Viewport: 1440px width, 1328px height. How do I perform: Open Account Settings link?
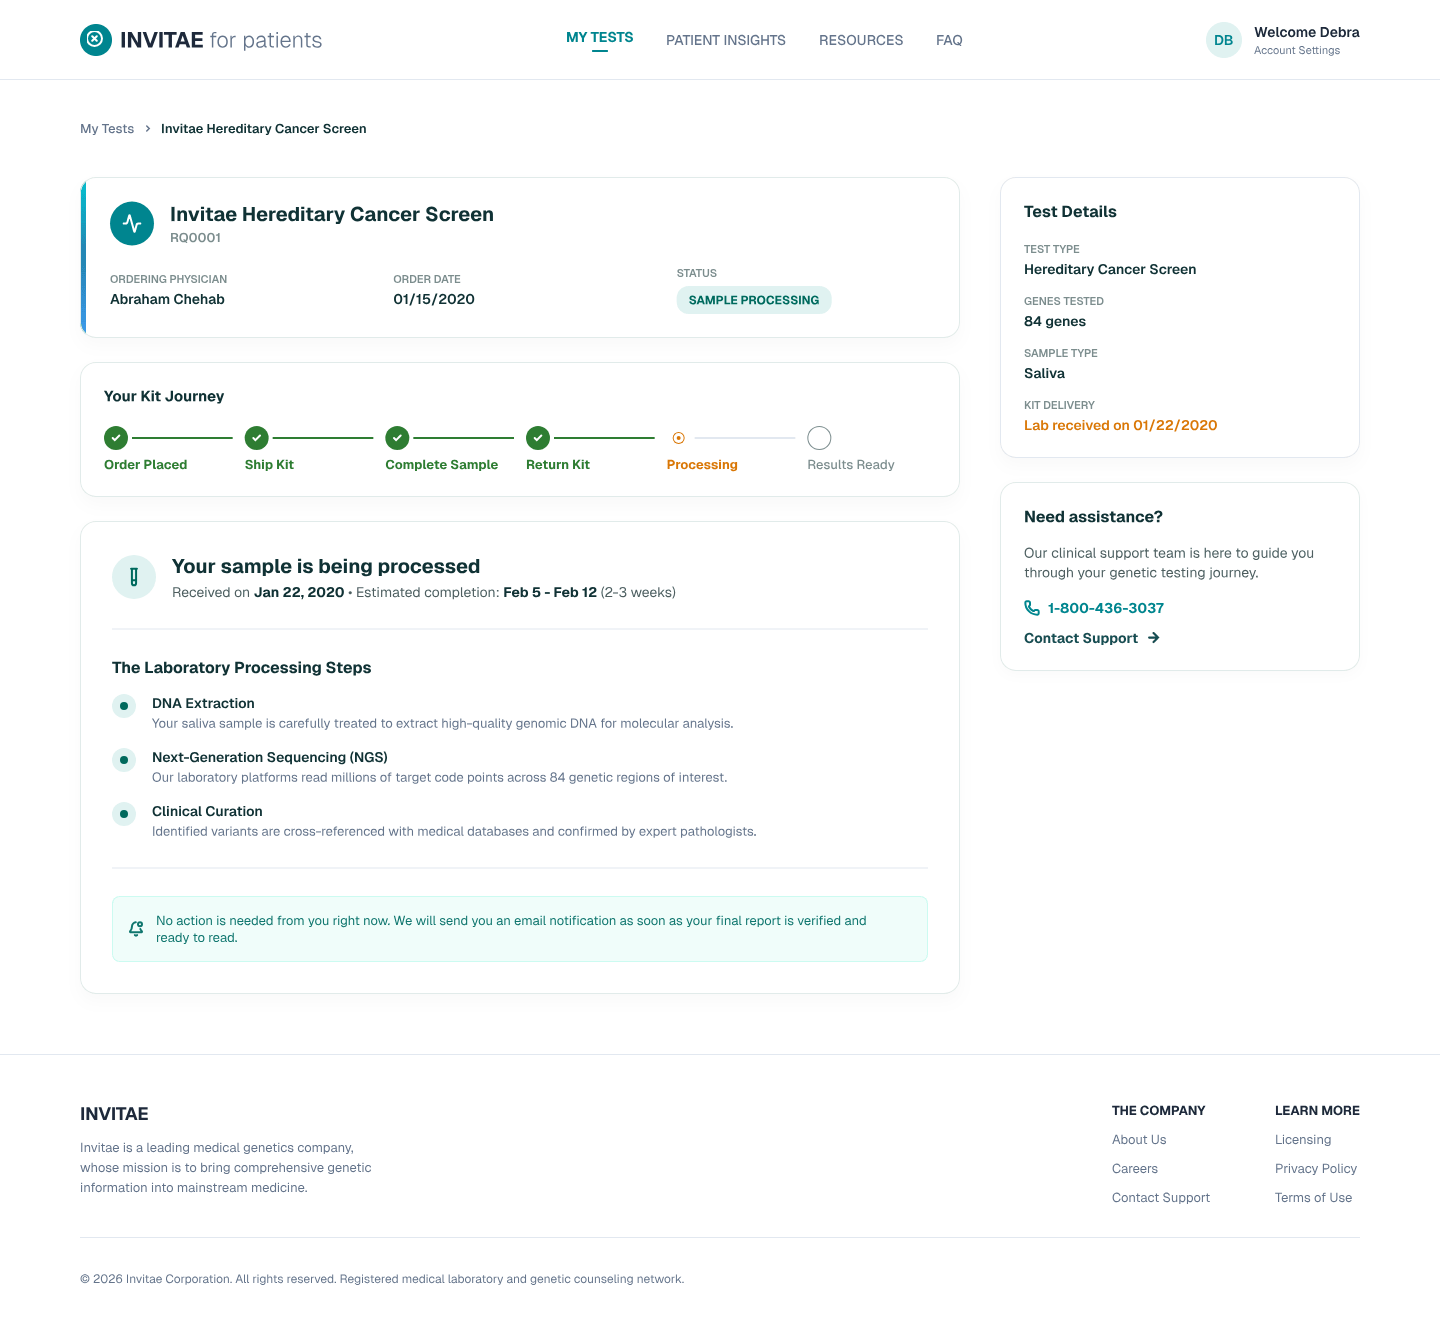point(1297,50)
